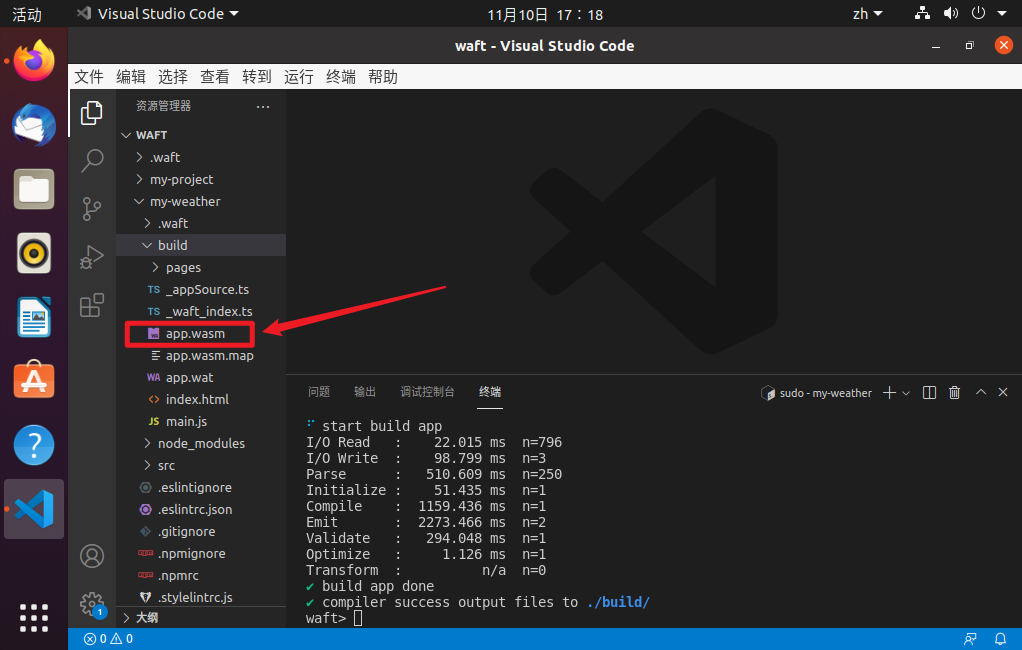Open the _waft_index.ts file
The image size is (1022, 650).
pos(201,312)
